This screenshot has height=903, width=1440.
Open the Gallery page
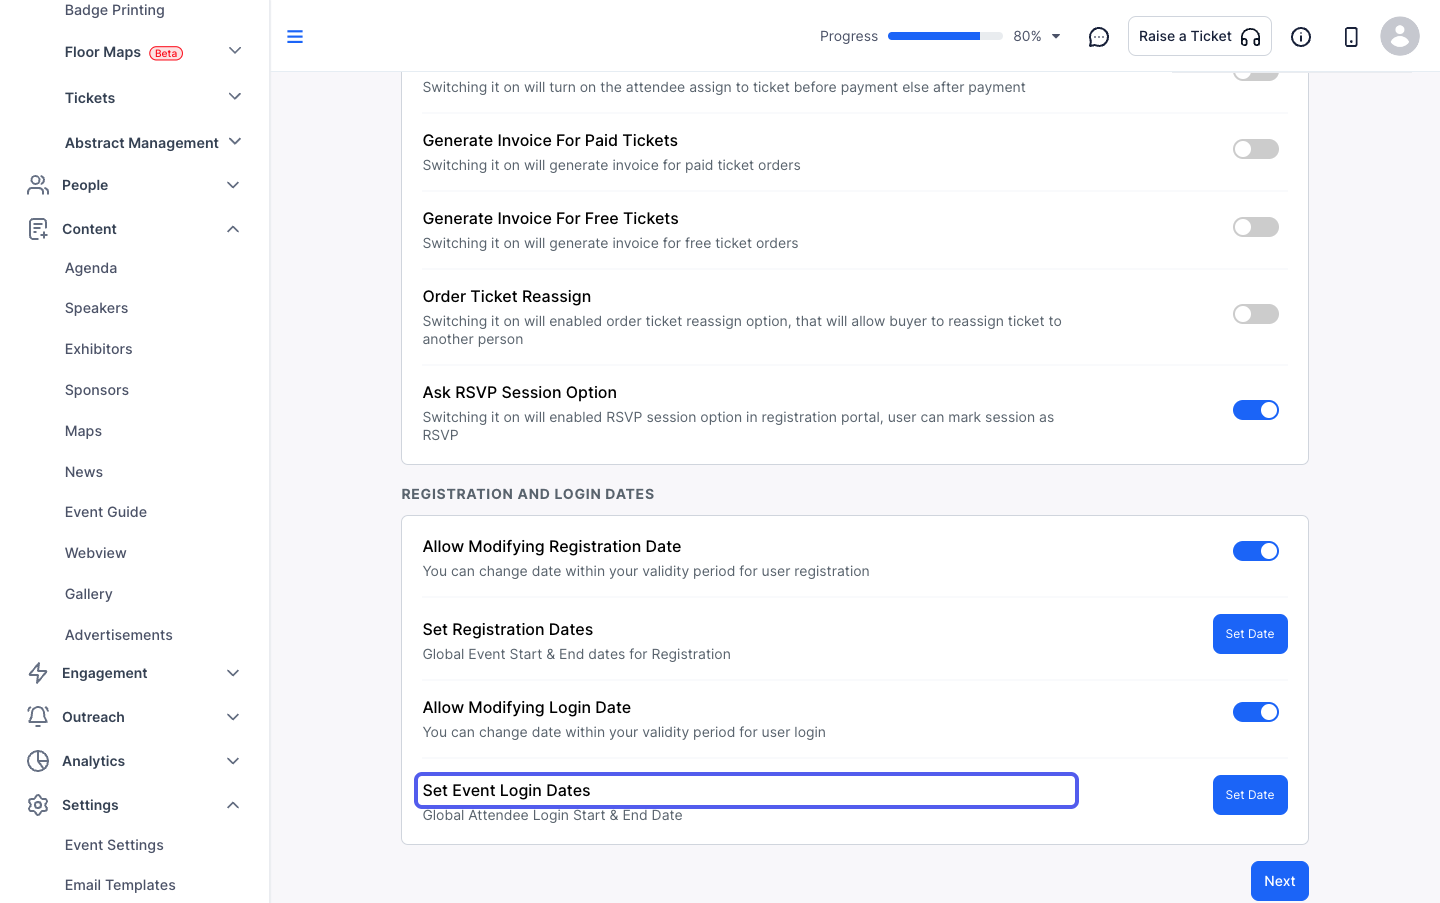click(x=89, y=594)
